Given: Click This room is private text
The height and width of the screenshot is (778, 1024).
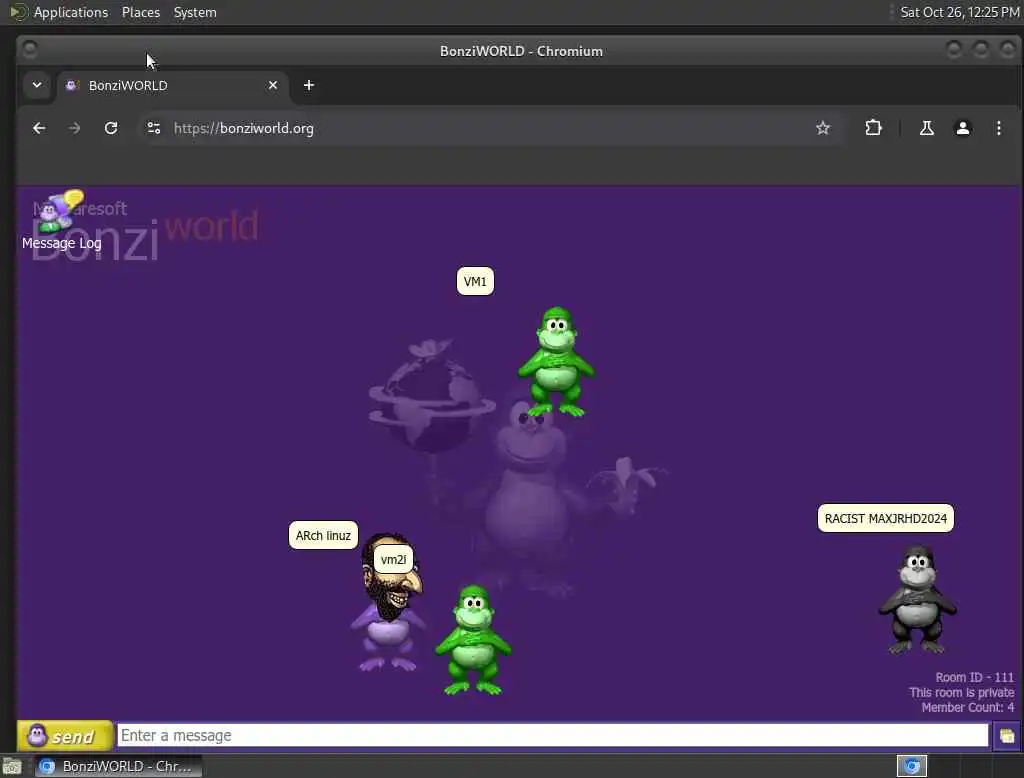Looking at the screenshot, I should pos(961,692).
